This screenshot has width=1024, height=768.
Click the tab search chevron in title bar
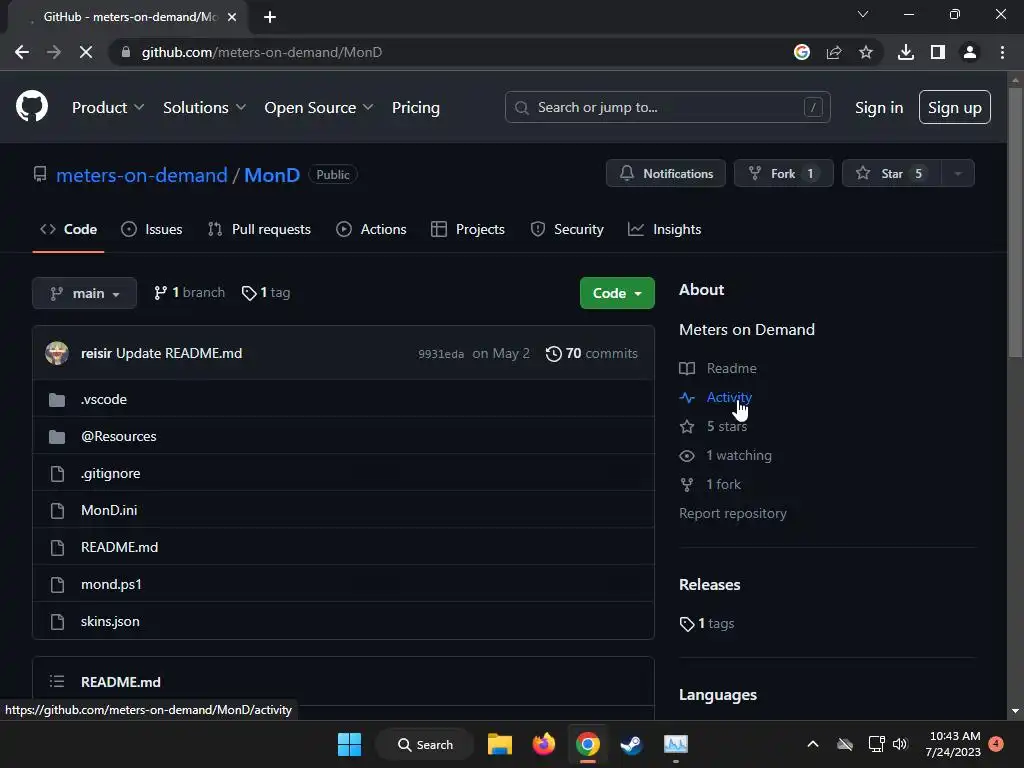(863, 14)
